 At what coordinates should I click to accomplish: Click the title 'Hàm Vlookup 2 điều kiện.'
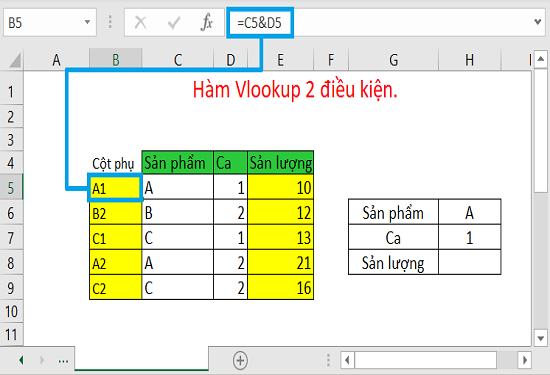point(295,90)
